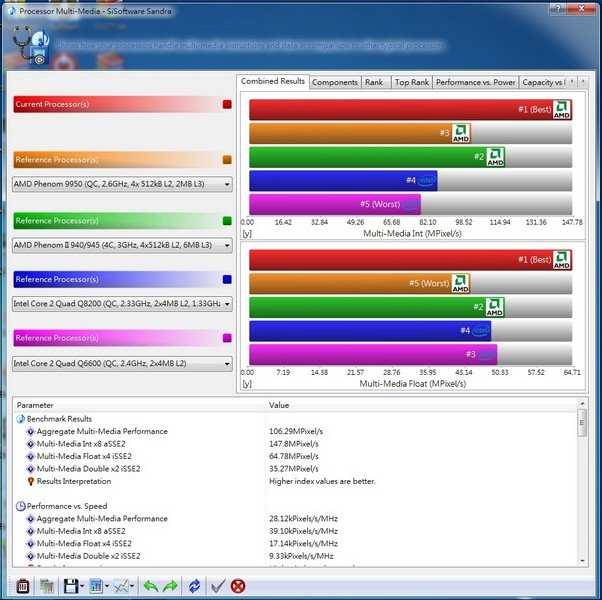Open the Intel Core 2 Quad Q8200 dropdown

[x=122, y=304]
